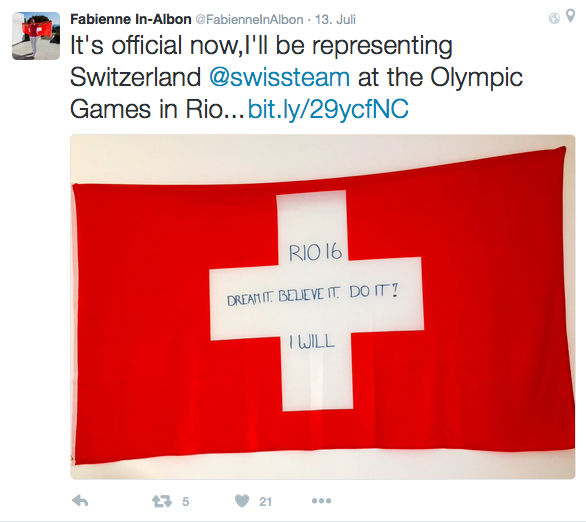The width and height of the screenshot is (586, 522).
Task: Click the RIO 16 writing on the flag
Action: pos(315,252)
